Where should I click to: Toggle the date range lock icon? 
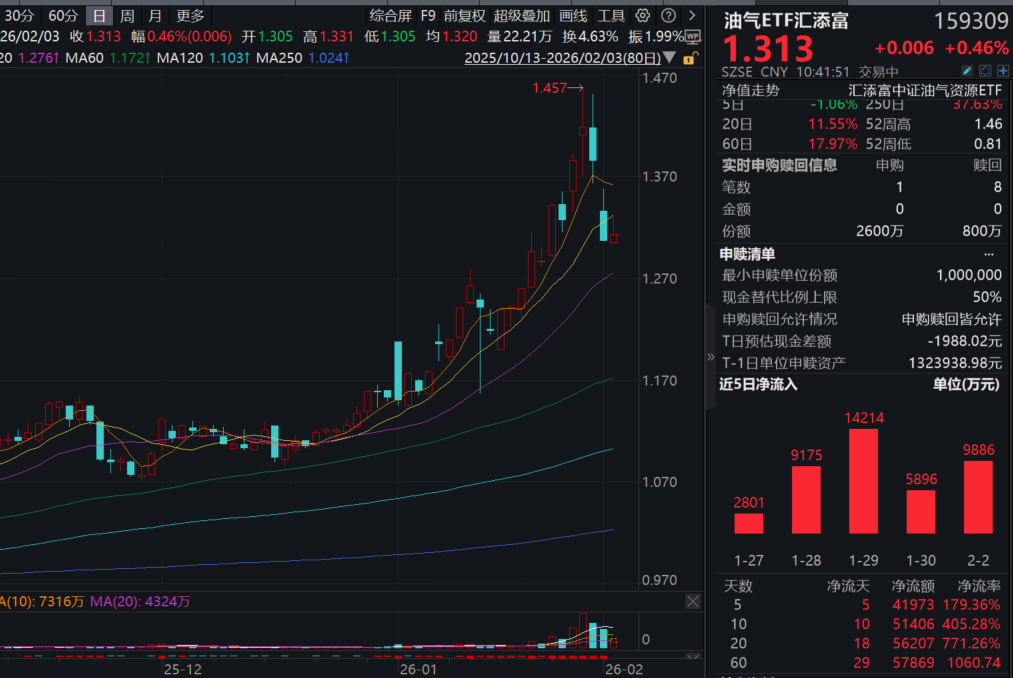(x=690, y=58)
